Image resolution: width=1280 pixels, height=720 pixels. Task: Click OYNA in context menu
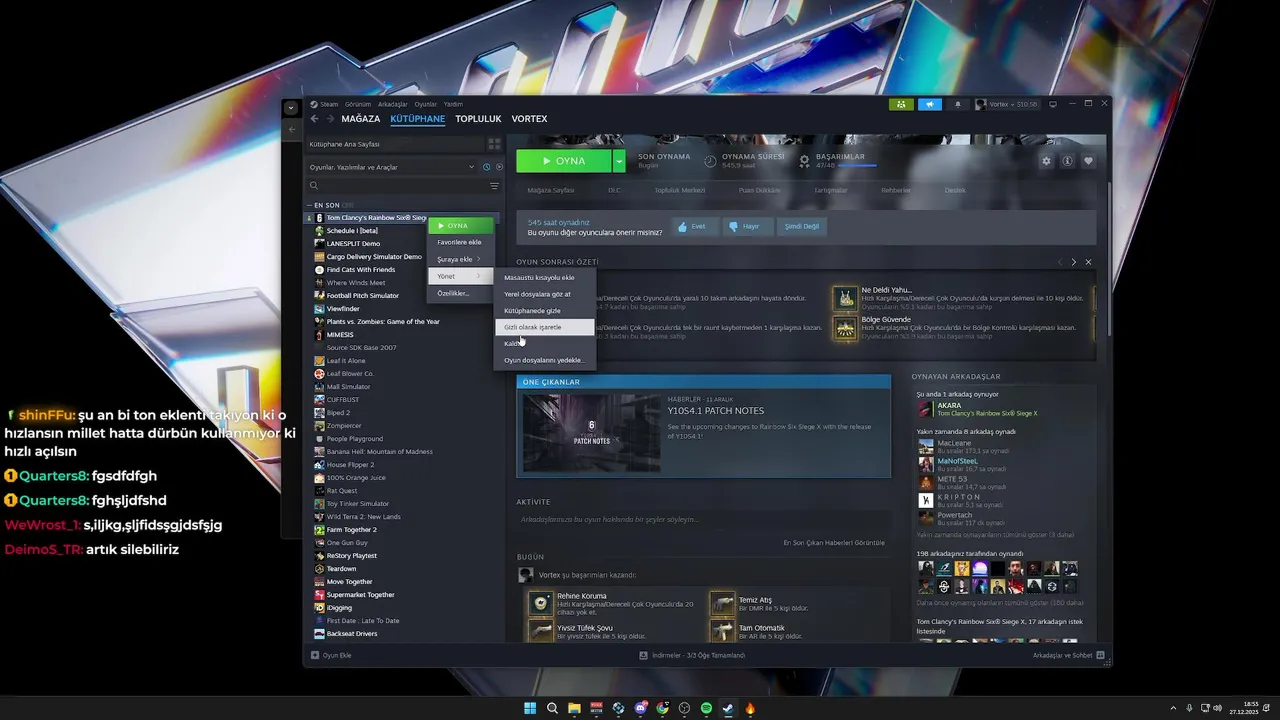coord(461,226)
